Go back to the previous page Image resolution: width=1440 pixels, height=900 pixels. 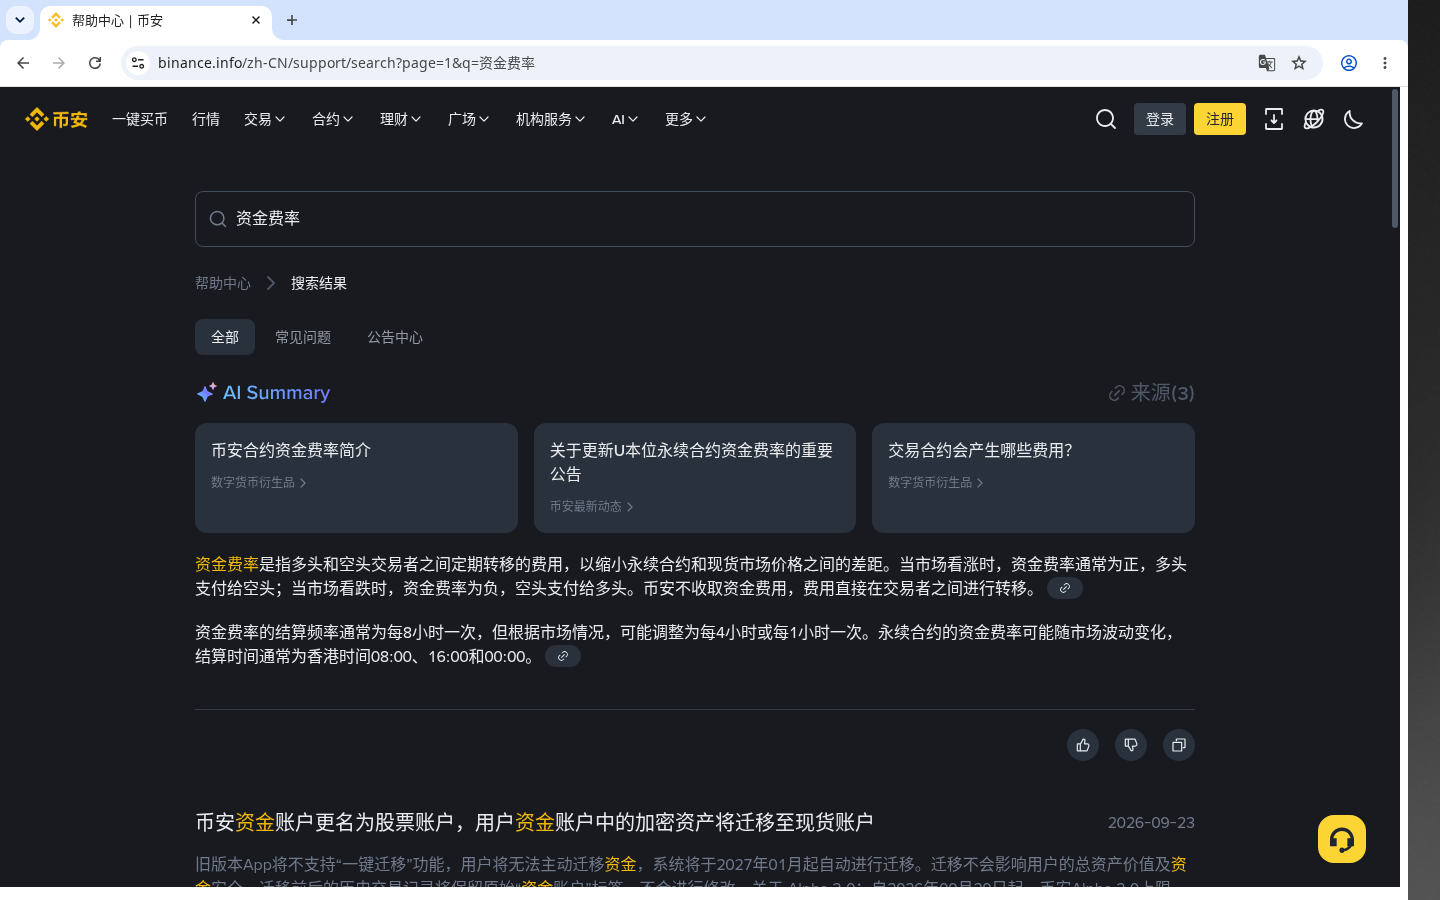23,63
